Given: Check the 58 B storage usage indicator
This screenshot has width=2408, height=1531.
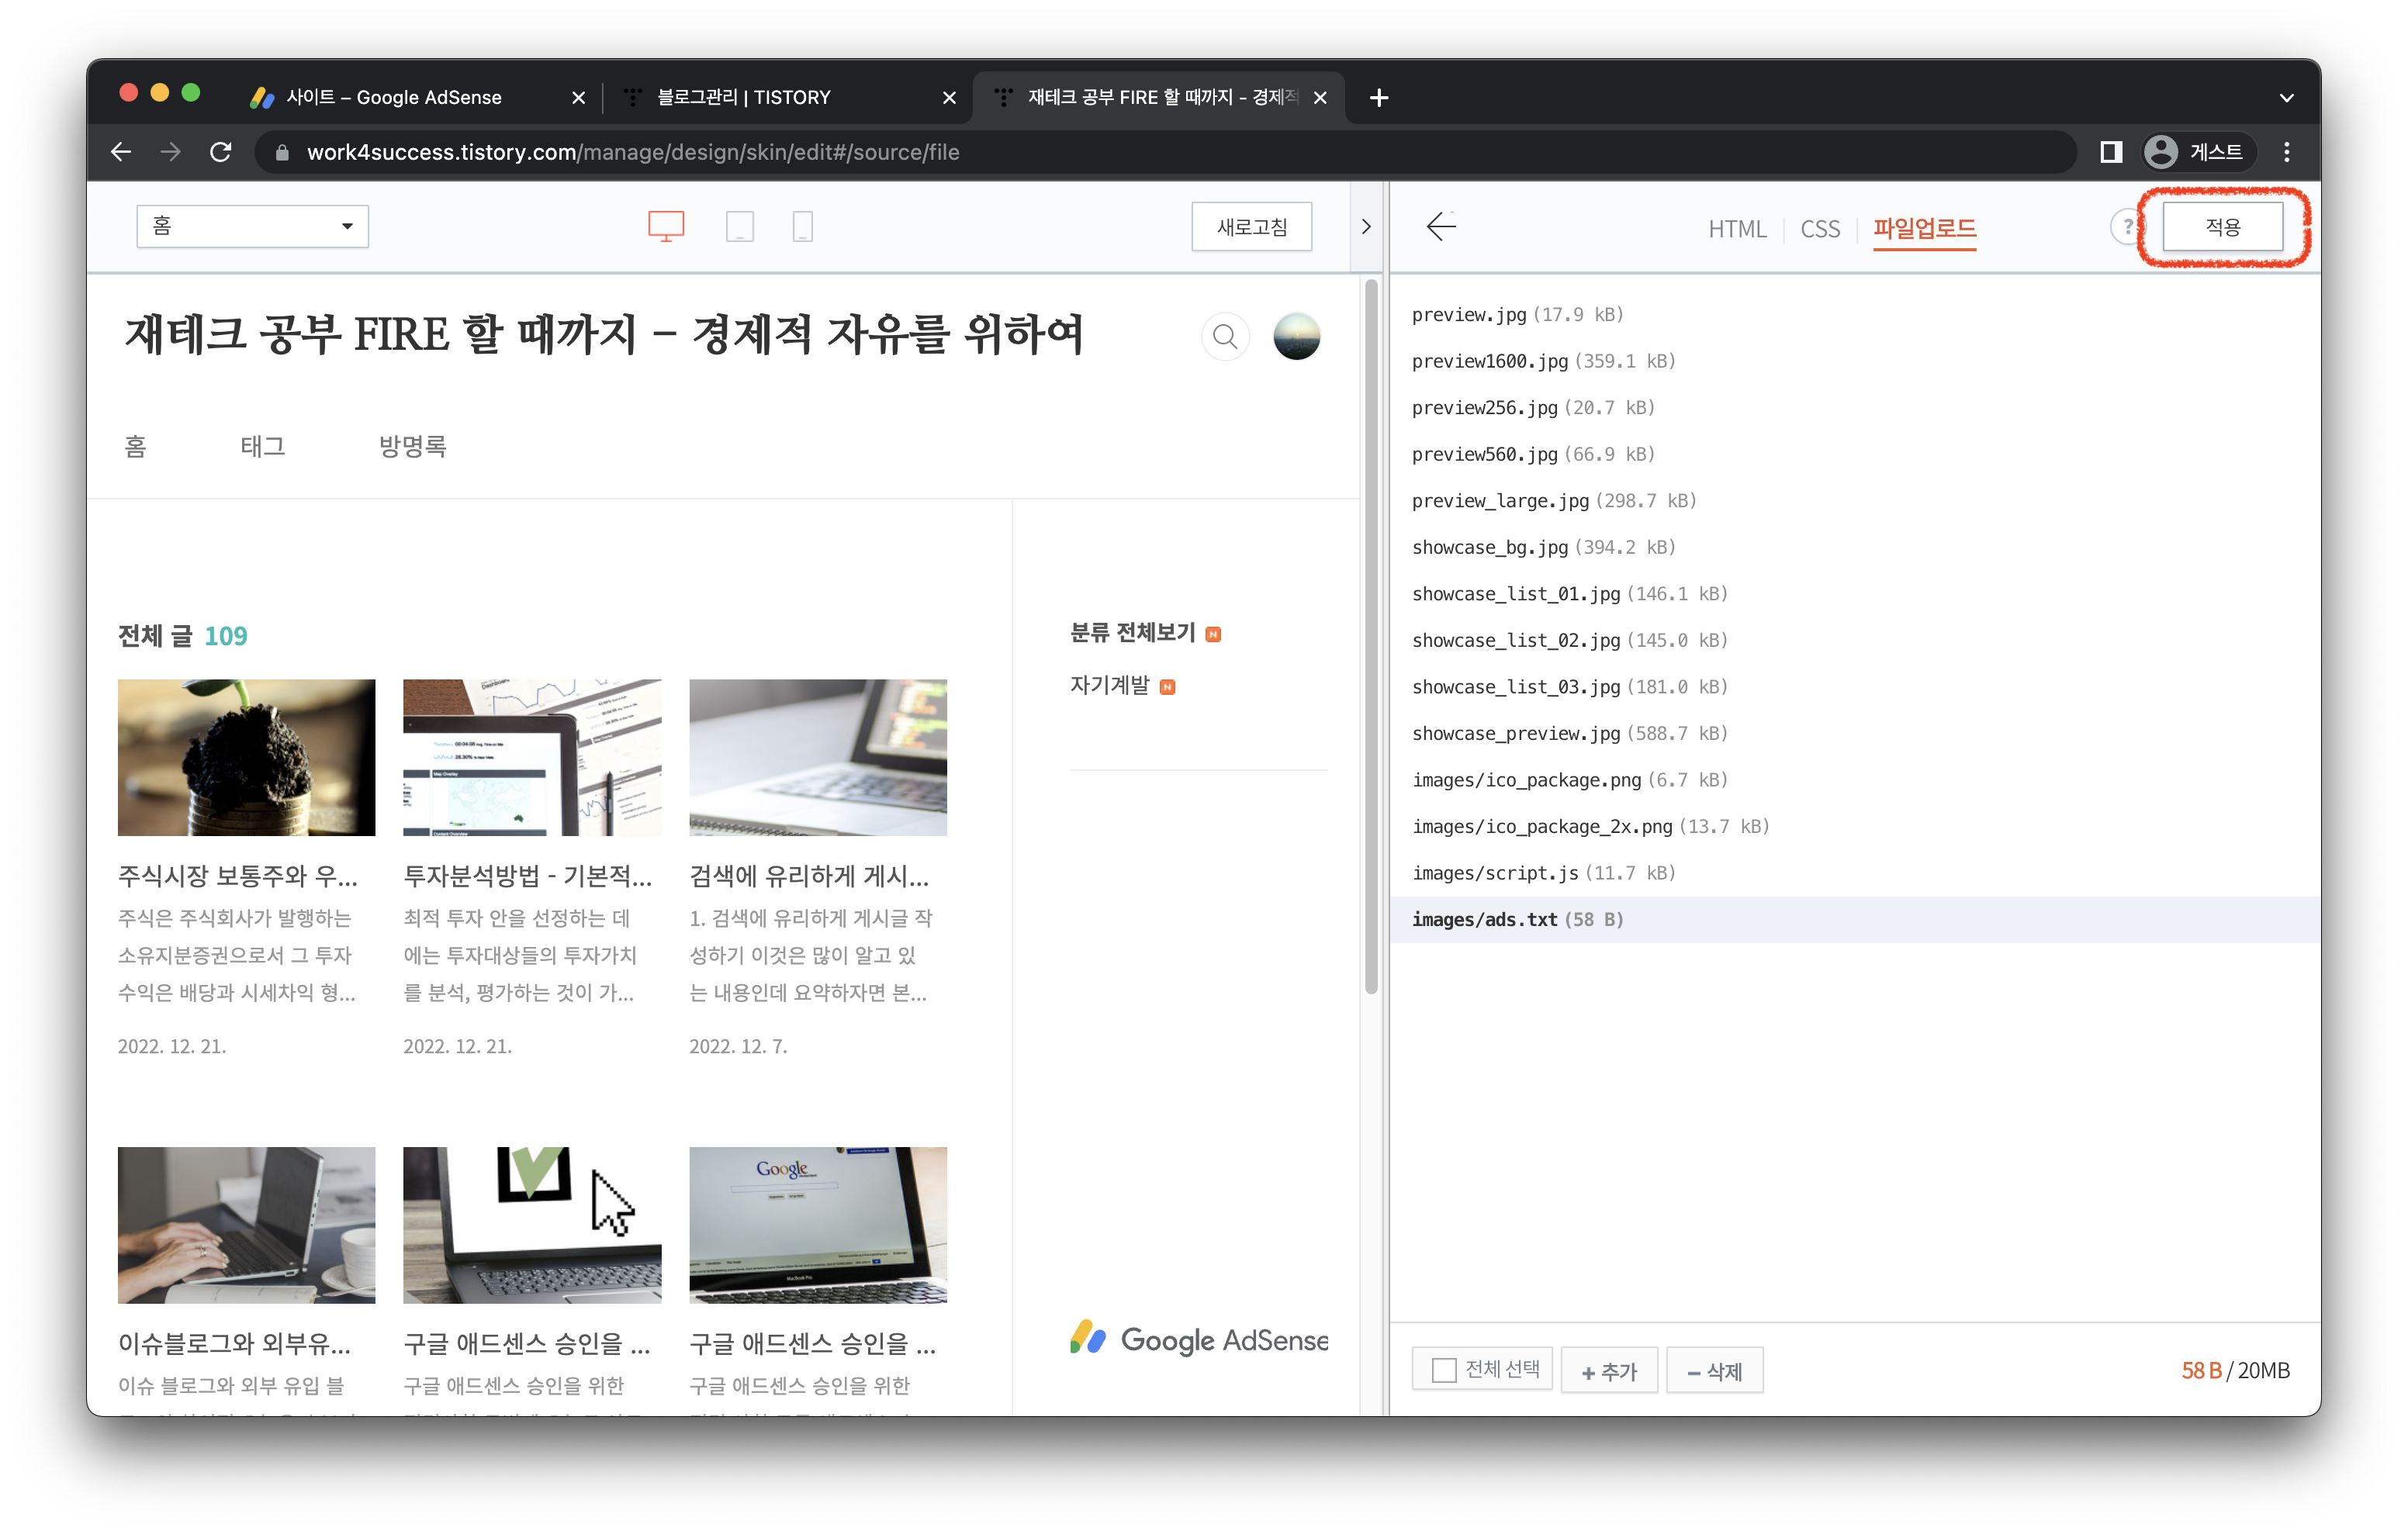Looking at the screenshot, I should point(2200,1370).
